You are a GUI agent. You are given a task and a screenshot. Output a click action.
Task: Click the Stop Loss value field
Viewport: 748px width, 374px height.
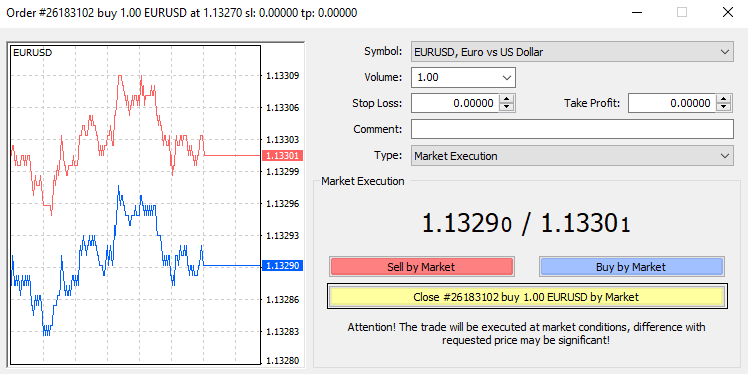coord(456,103)
